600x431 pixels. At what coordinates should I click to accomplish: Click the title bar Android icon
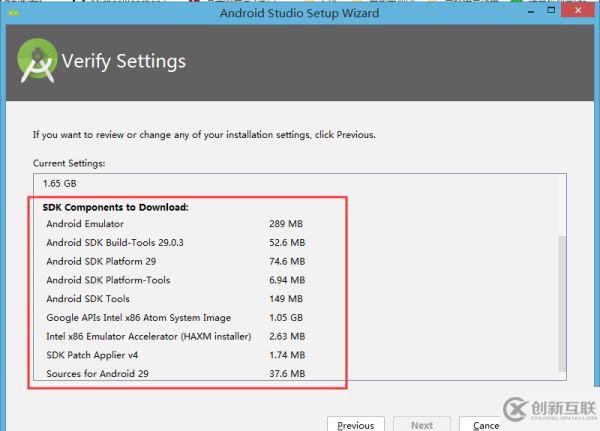[x=13, y=13]
